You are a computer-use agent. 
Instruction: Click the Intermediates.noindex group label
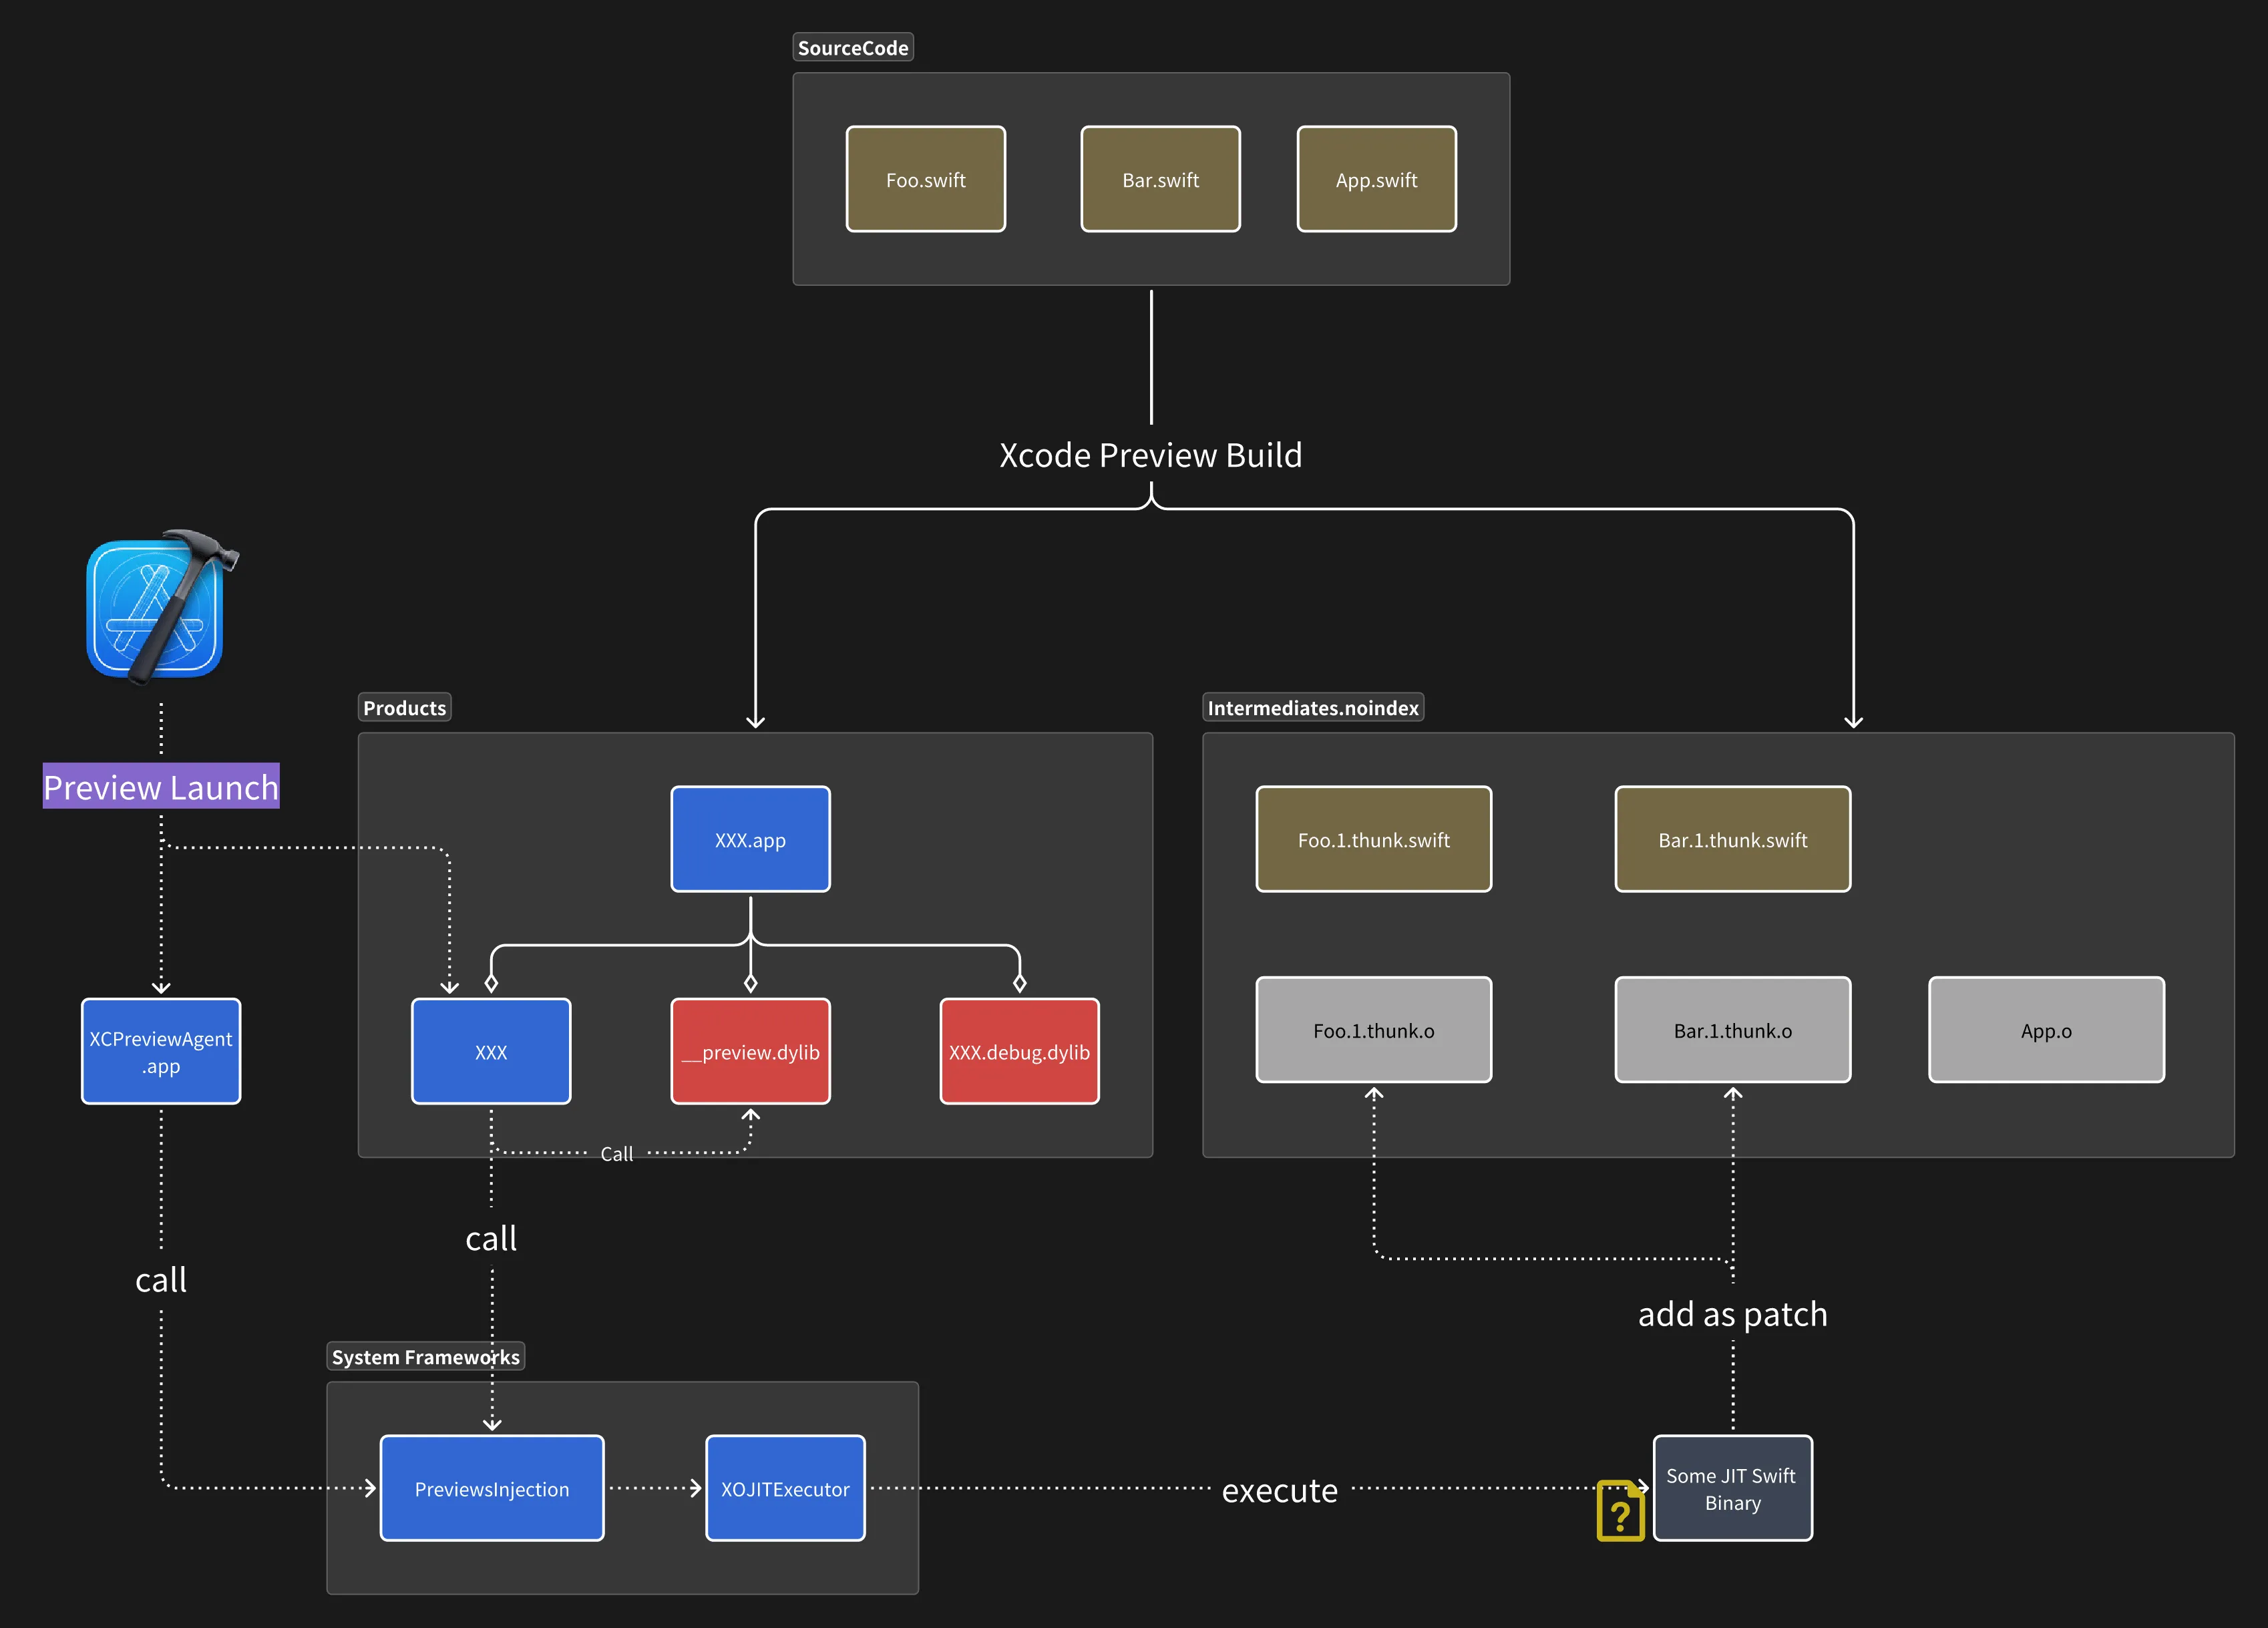(1312, 708)
